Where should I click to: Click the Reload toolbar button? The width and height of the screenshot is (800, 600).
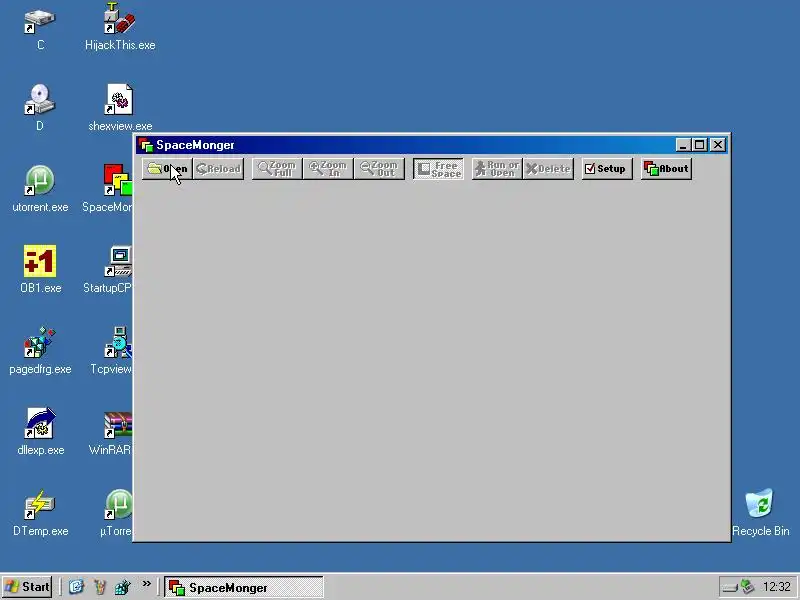[x=218, y=169]
